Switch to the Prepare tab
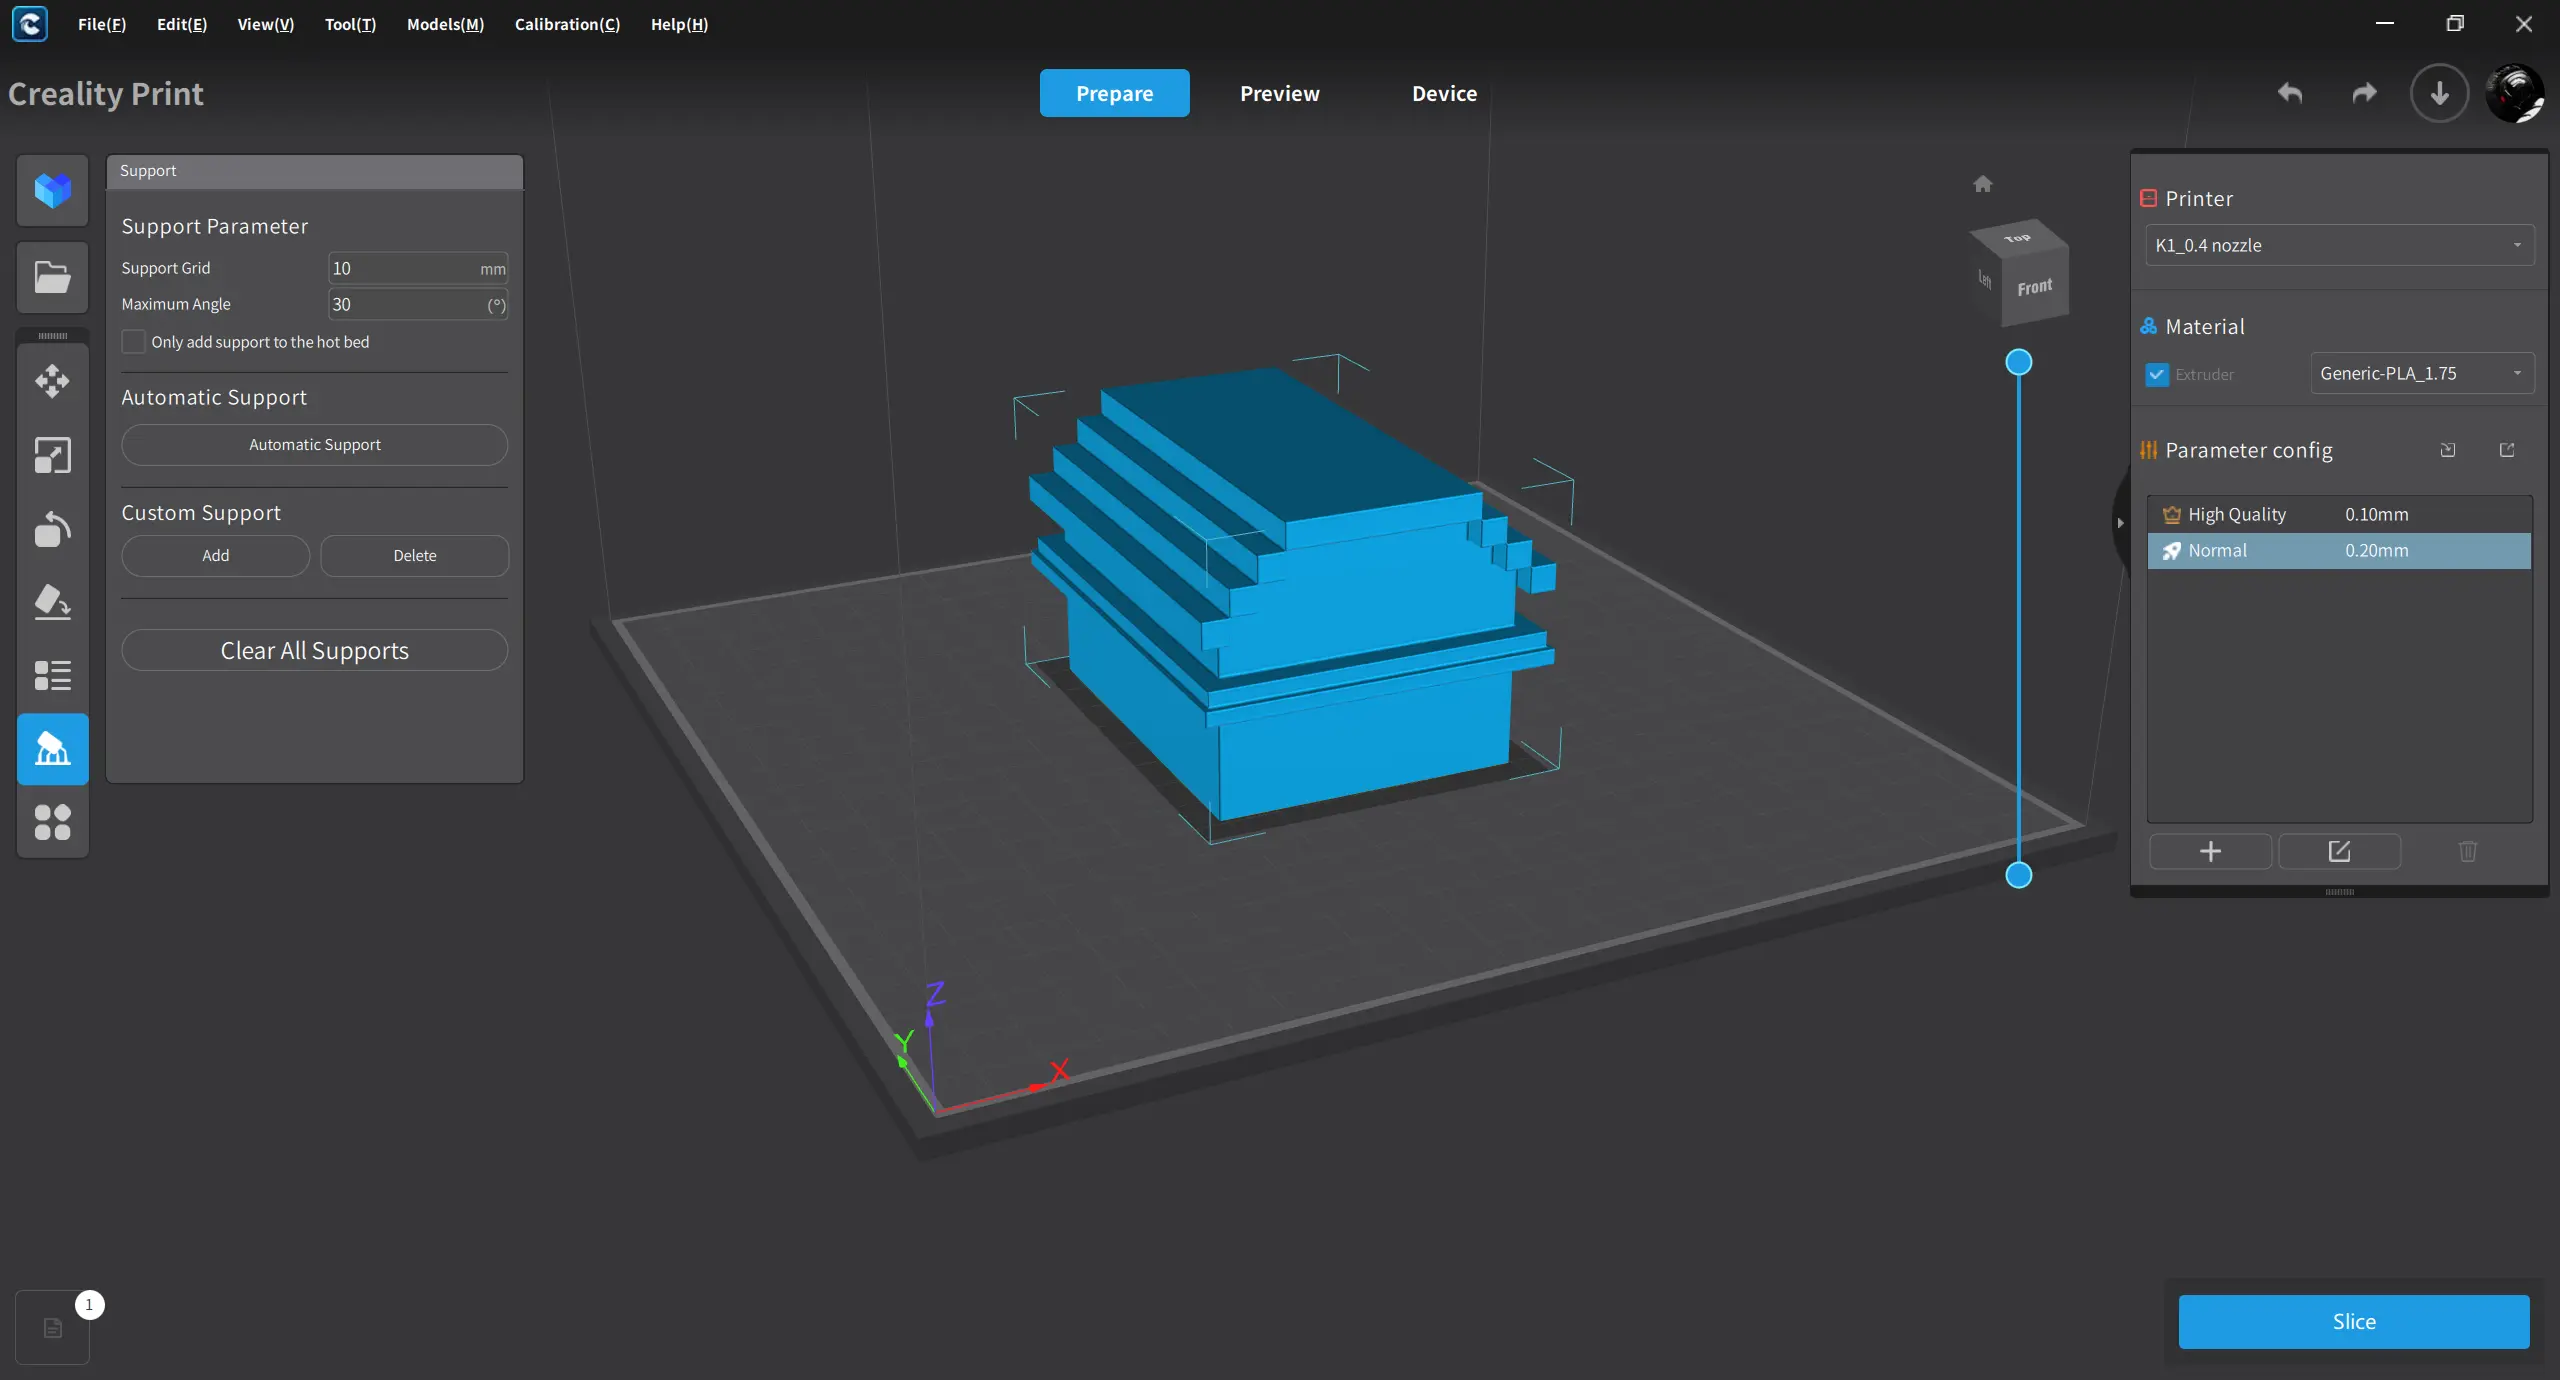Screen dimensions: 2560x1380 [x=1114, y=93]
